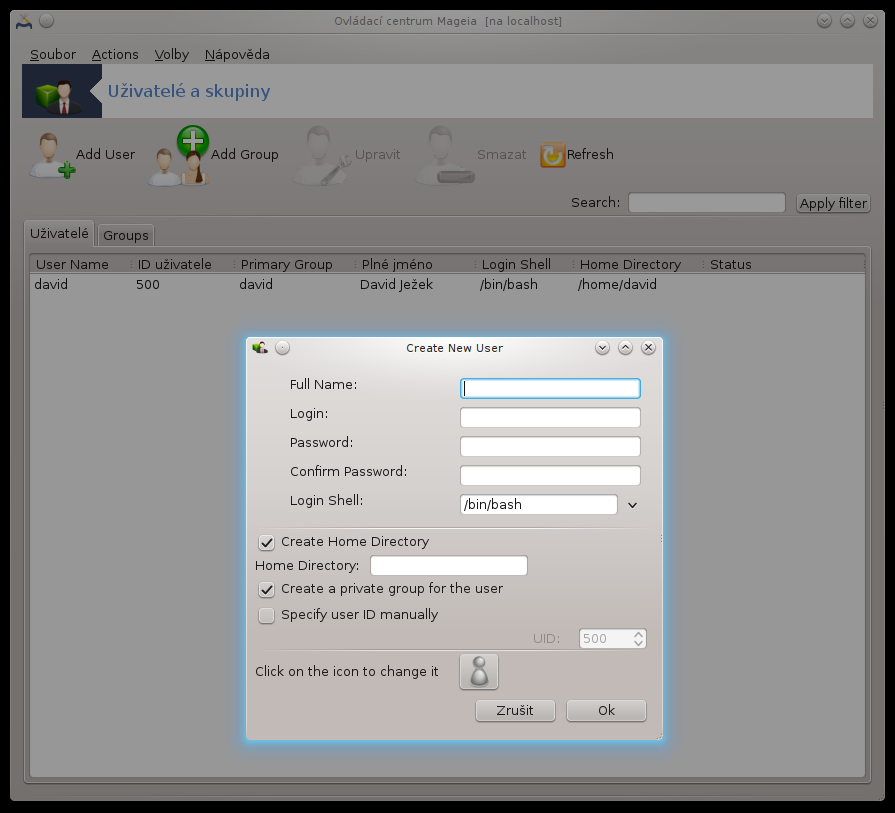Image resolution: width=895 pixels, height=813 pixels.
Task: Click the UID spinner arrows
Action: click(x=639, y=638)
